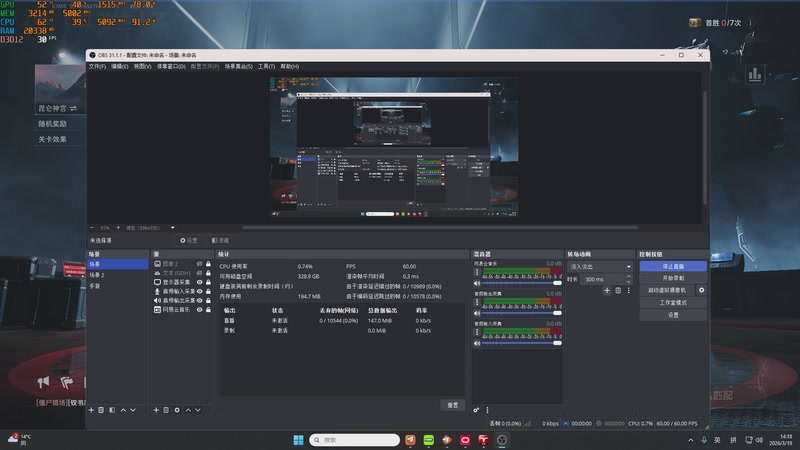The image size is (800, 450).
Task: Open Windows Start menu on taskbar
Action: click(298, 440)
